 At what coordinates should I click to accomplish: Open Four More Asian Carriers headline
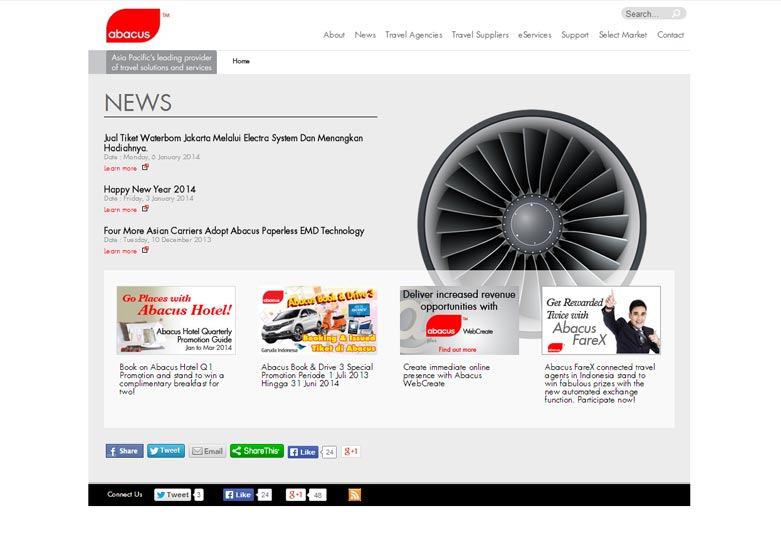(234, 231)
